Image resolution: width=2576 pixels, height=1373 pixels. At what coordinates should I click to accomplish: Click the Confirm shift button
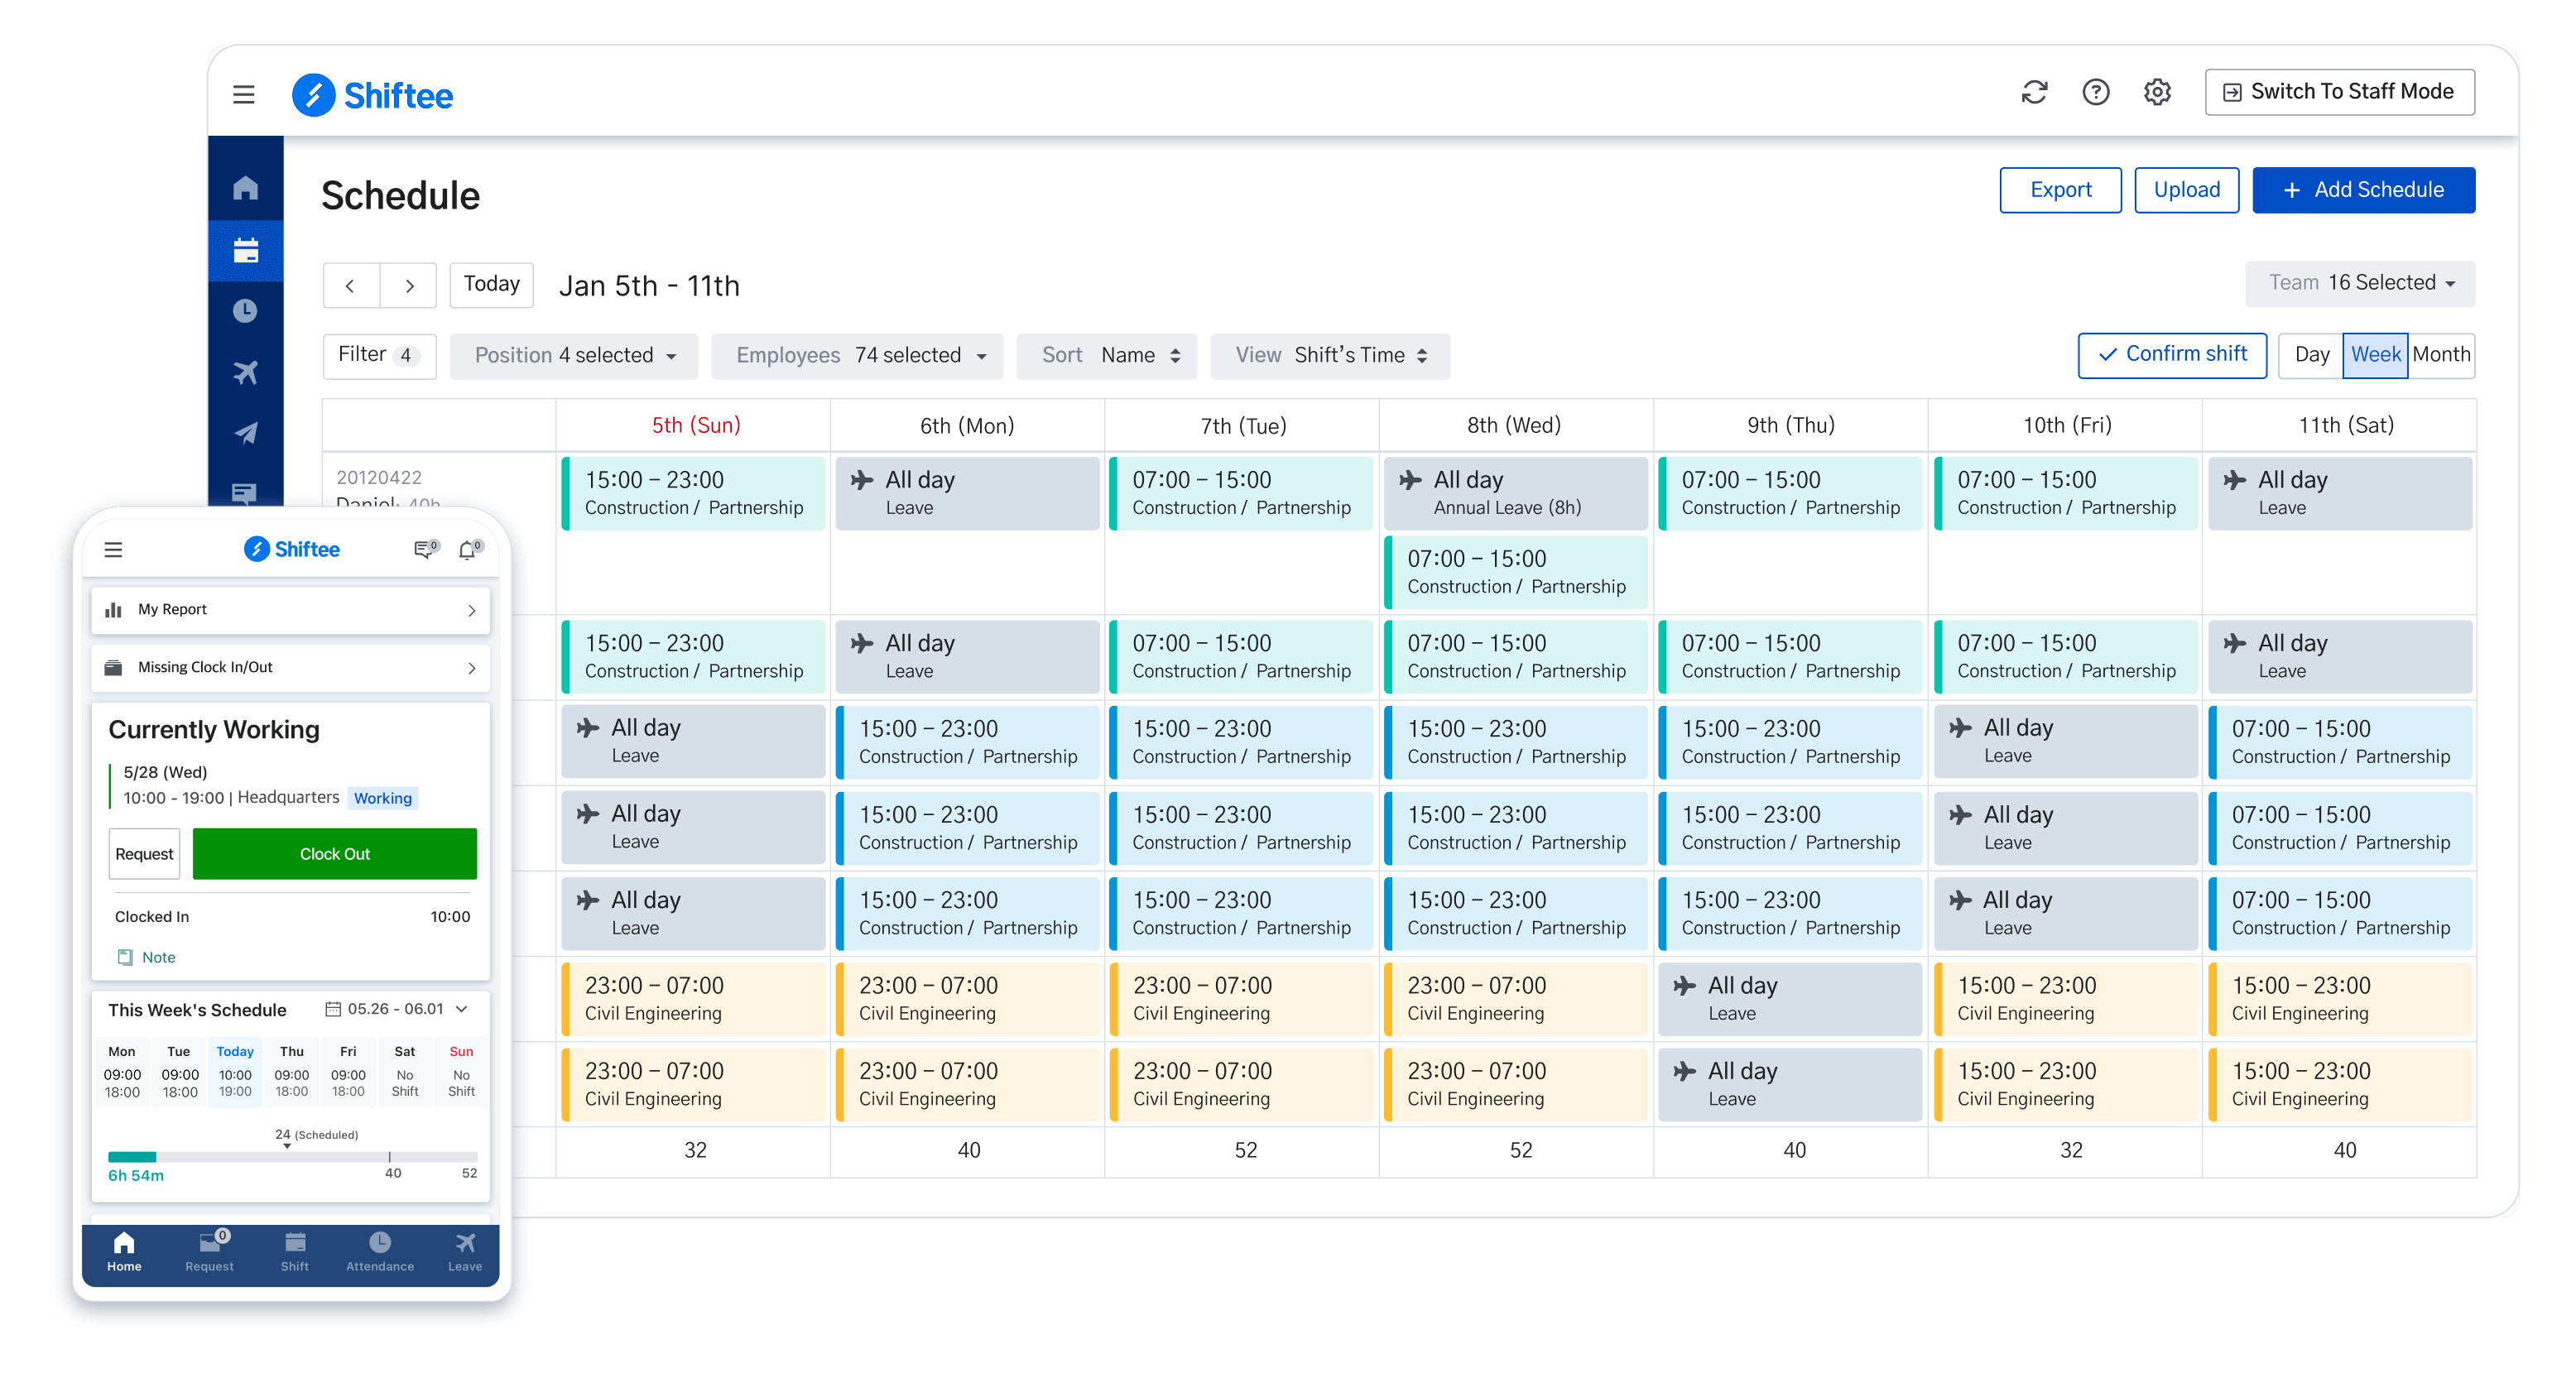point(2172,355)
